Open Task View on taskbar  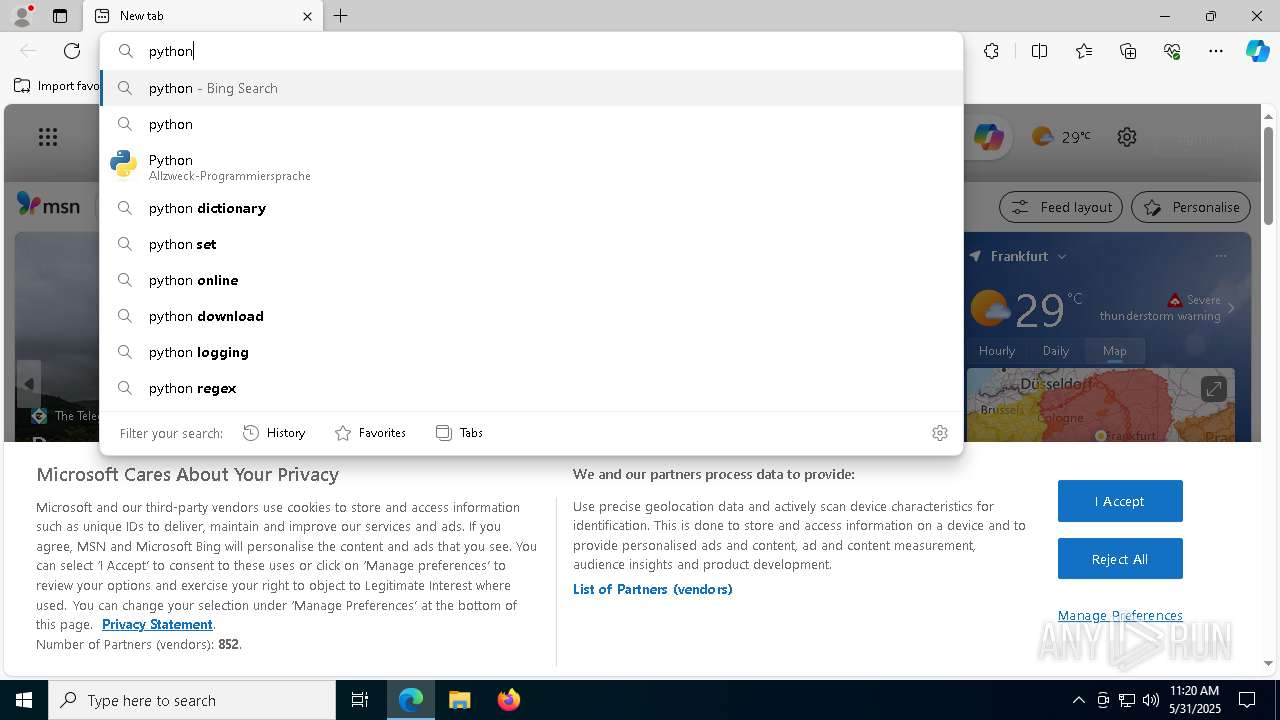[x=360, y=700]
